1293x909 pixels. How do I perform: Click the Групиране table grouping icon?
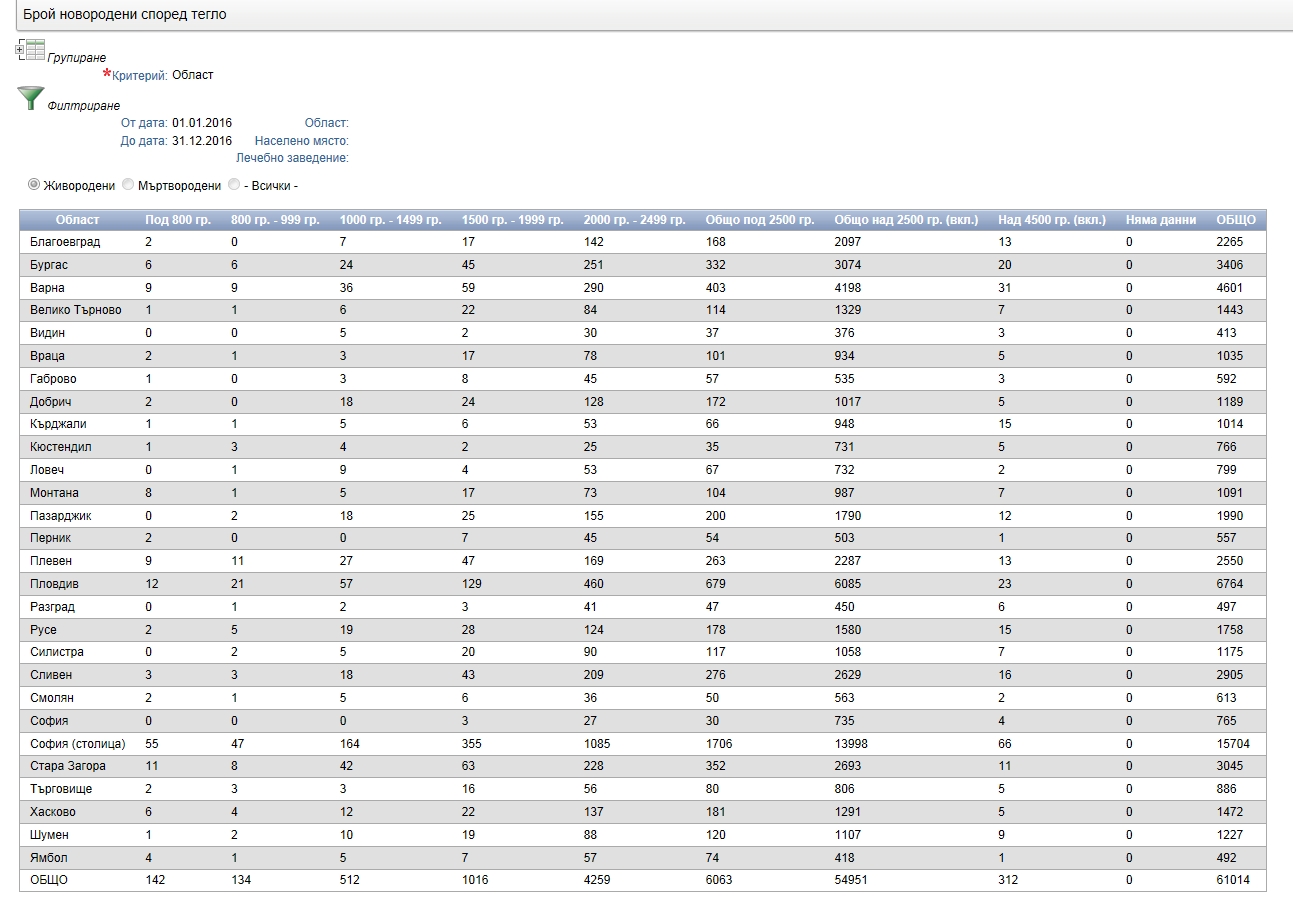31,50
